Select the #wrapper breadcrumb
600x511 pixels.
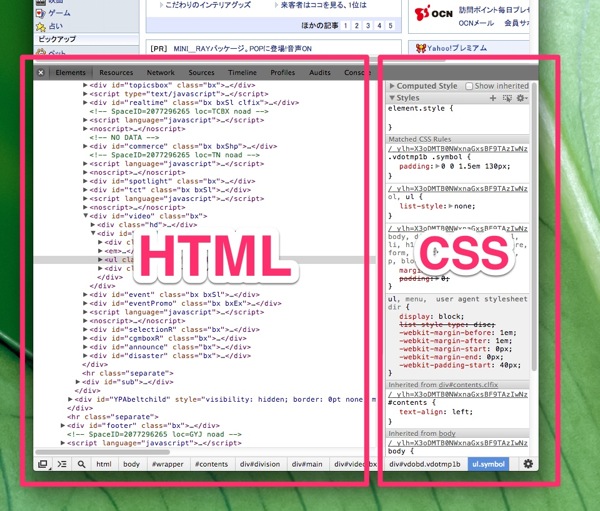(x=168, y=464)
